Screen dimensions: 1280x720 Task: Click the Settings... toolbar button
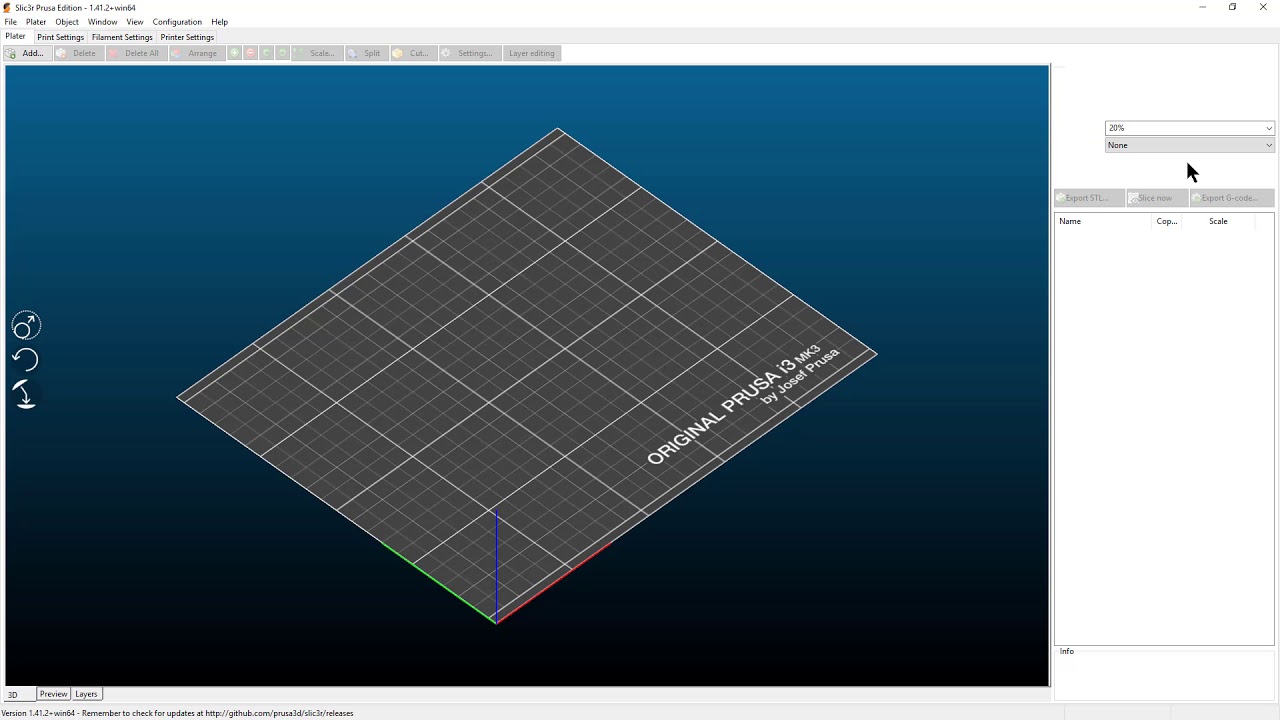point(468,53)
